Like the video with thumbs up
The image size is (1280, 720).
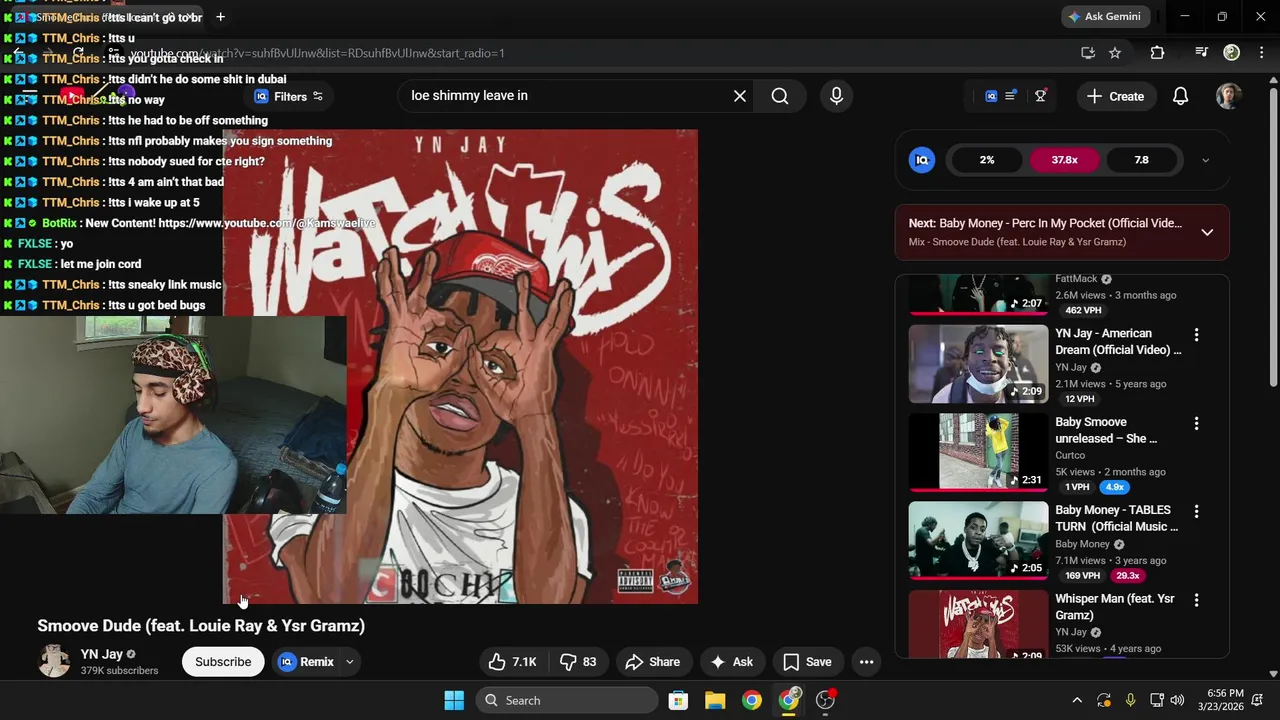513,662
